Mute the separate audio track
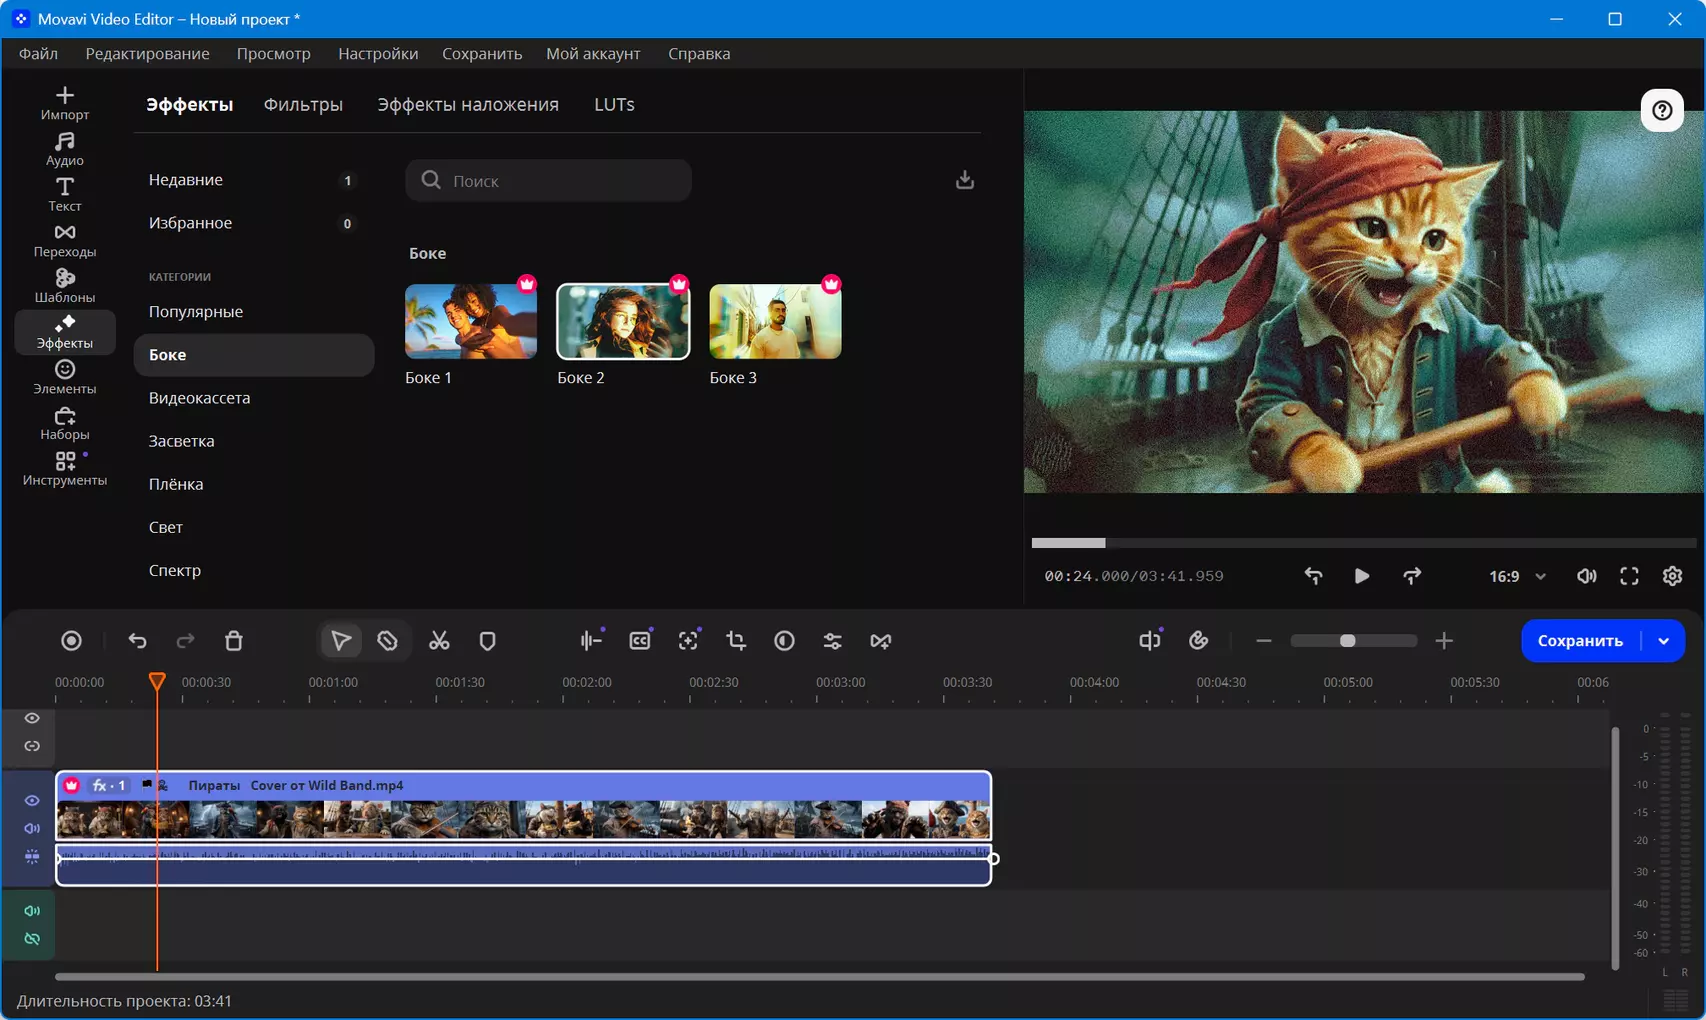Screen dimensions: 1706x1020 [x=32, y=911]
